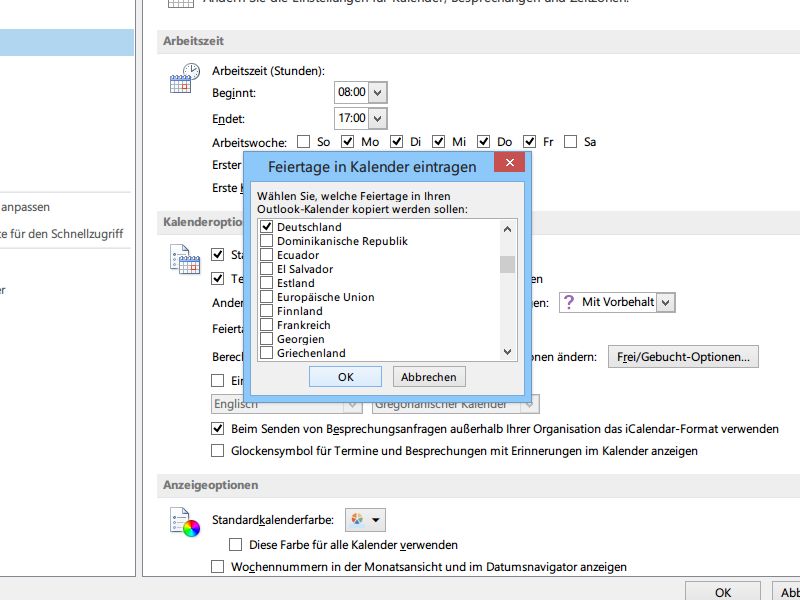Screen dimensions: 800x600
Task: Click the Endet 17:00 time field
Action: coord(352,118)
